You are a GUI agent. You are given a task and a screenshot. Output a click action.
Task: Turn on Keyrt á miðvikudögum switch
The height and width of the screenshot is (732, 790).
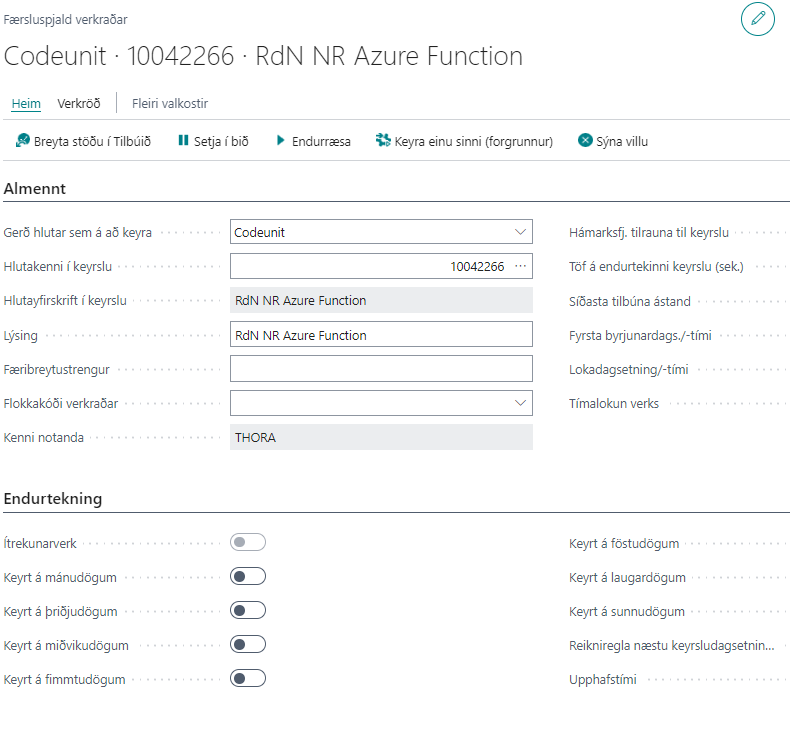(247, 644)
